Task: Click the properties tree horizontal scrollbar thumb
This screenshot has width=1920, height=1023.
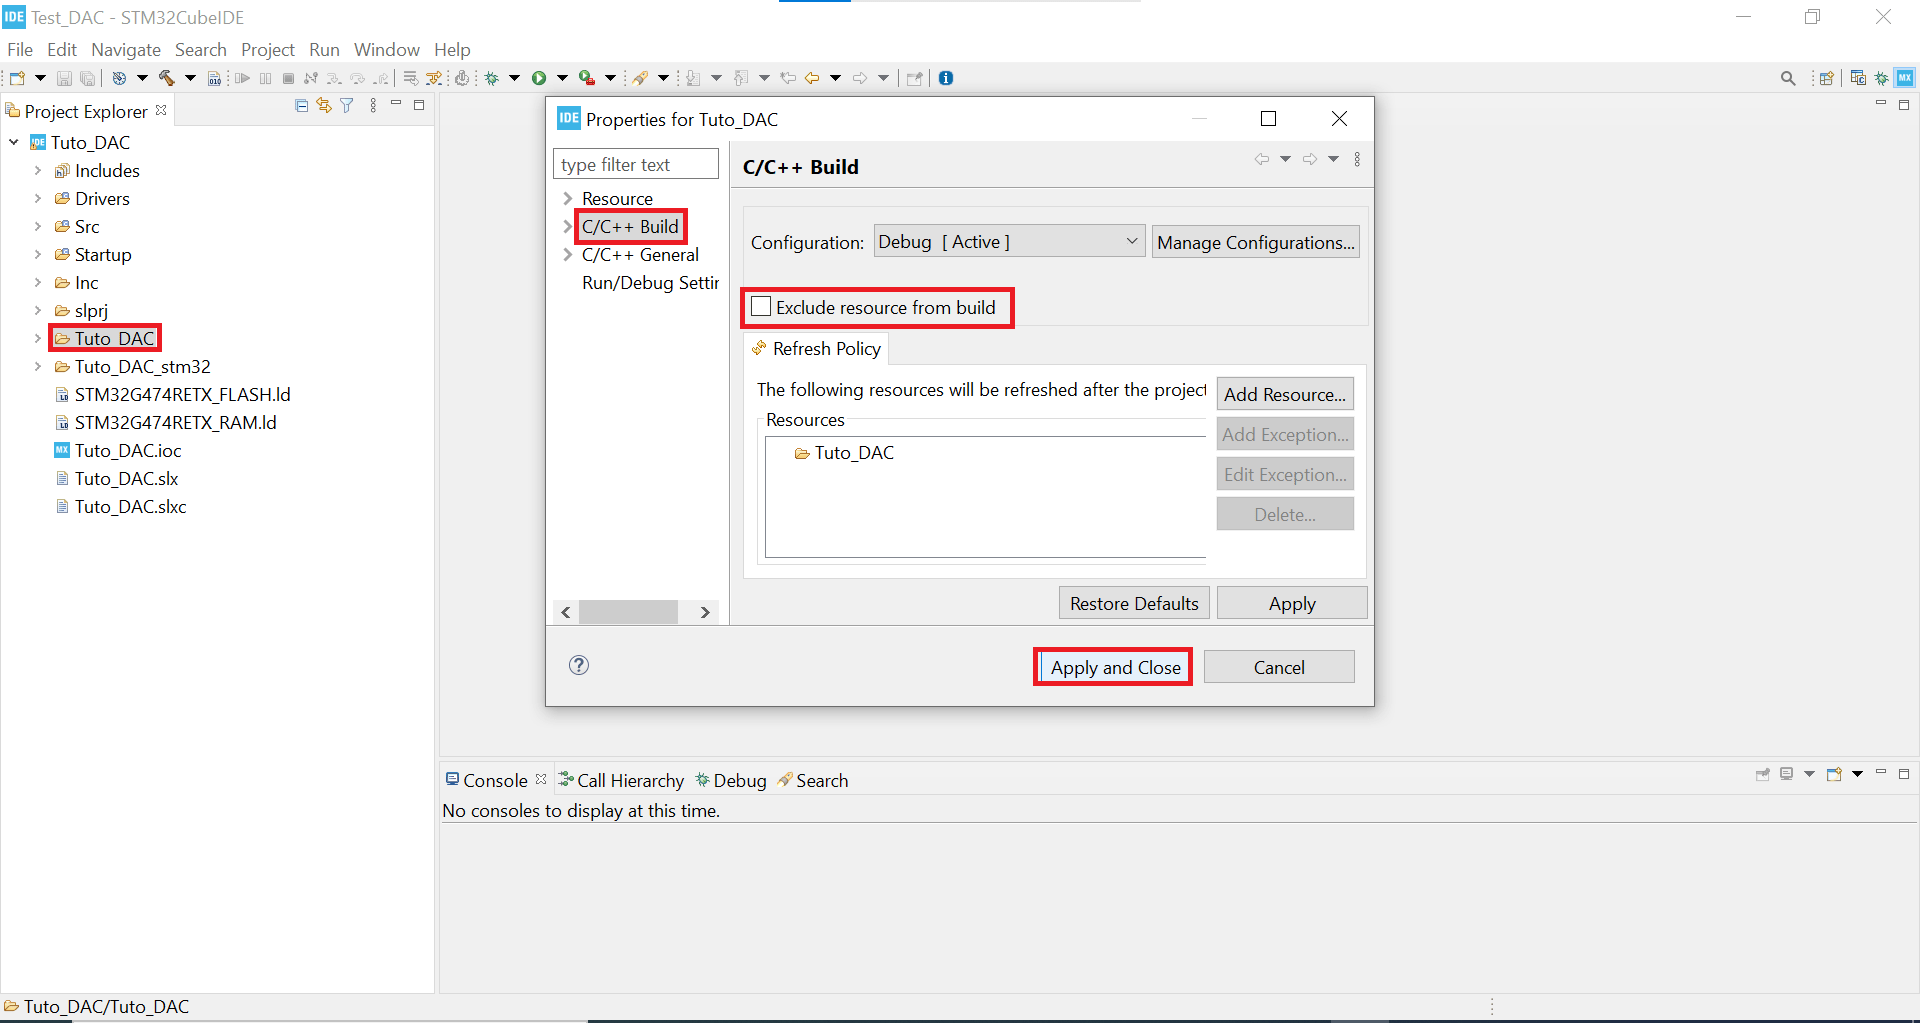Action: coord(628,612)
